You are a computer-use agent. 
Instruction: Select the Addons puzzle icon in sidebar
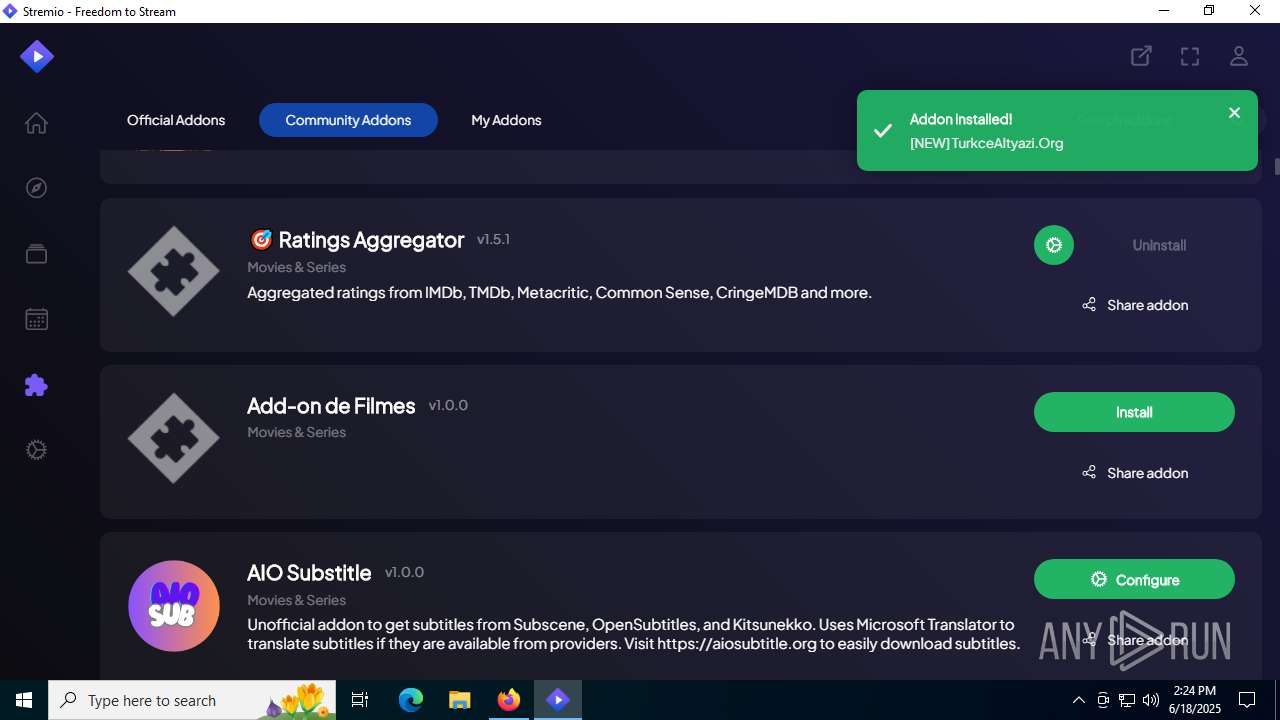point(36,385)
